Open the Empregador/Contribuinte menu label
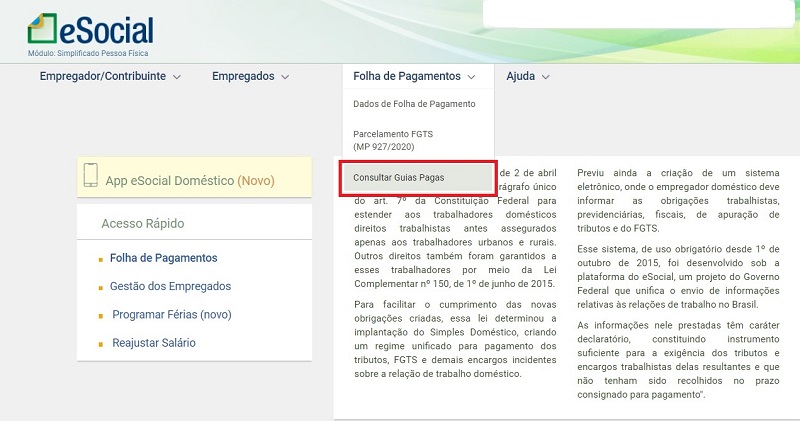This screenshot has width=800, height=421. [102, 76]
